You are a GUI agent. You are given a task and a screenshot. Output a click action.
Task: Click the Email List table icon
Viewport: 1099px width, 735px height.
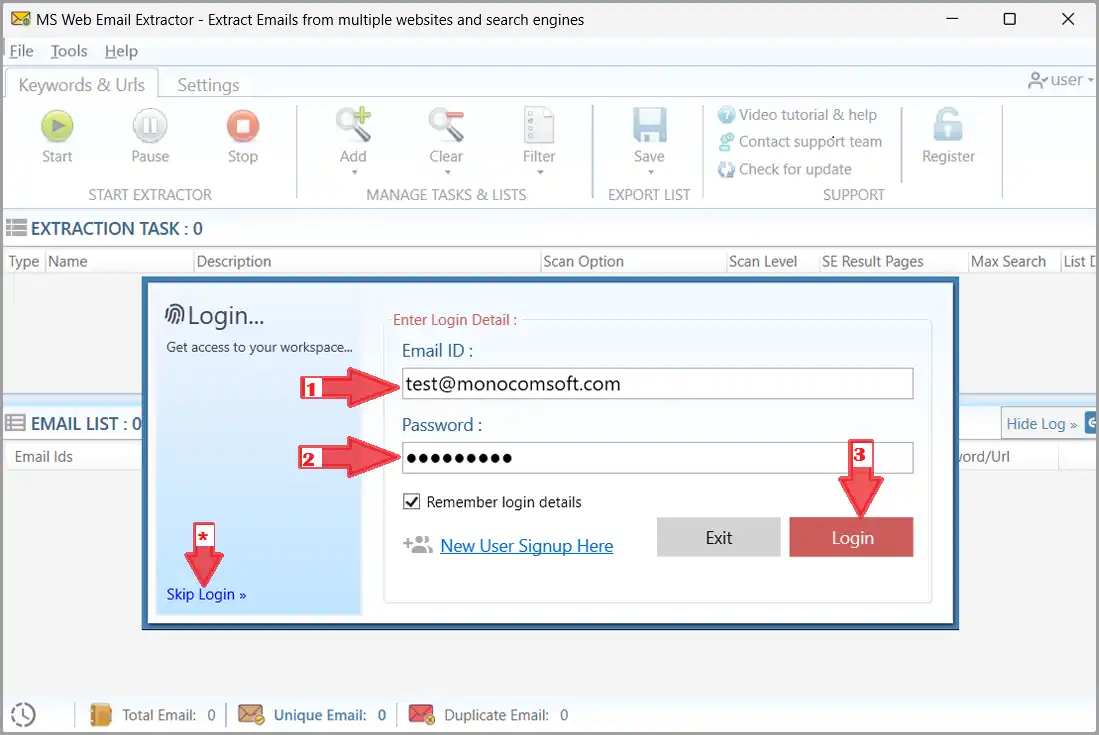coord(15,423)
